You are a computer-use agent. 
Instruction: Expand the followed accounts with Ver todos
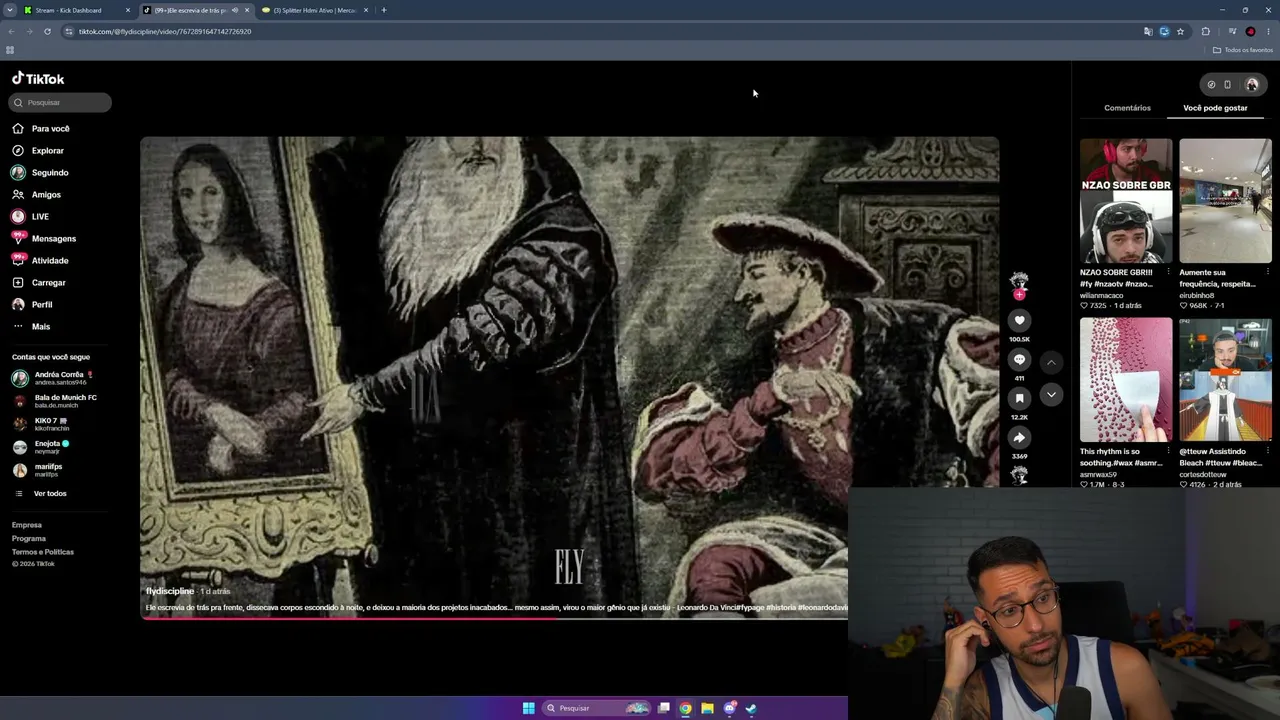(x=41, y=494)
